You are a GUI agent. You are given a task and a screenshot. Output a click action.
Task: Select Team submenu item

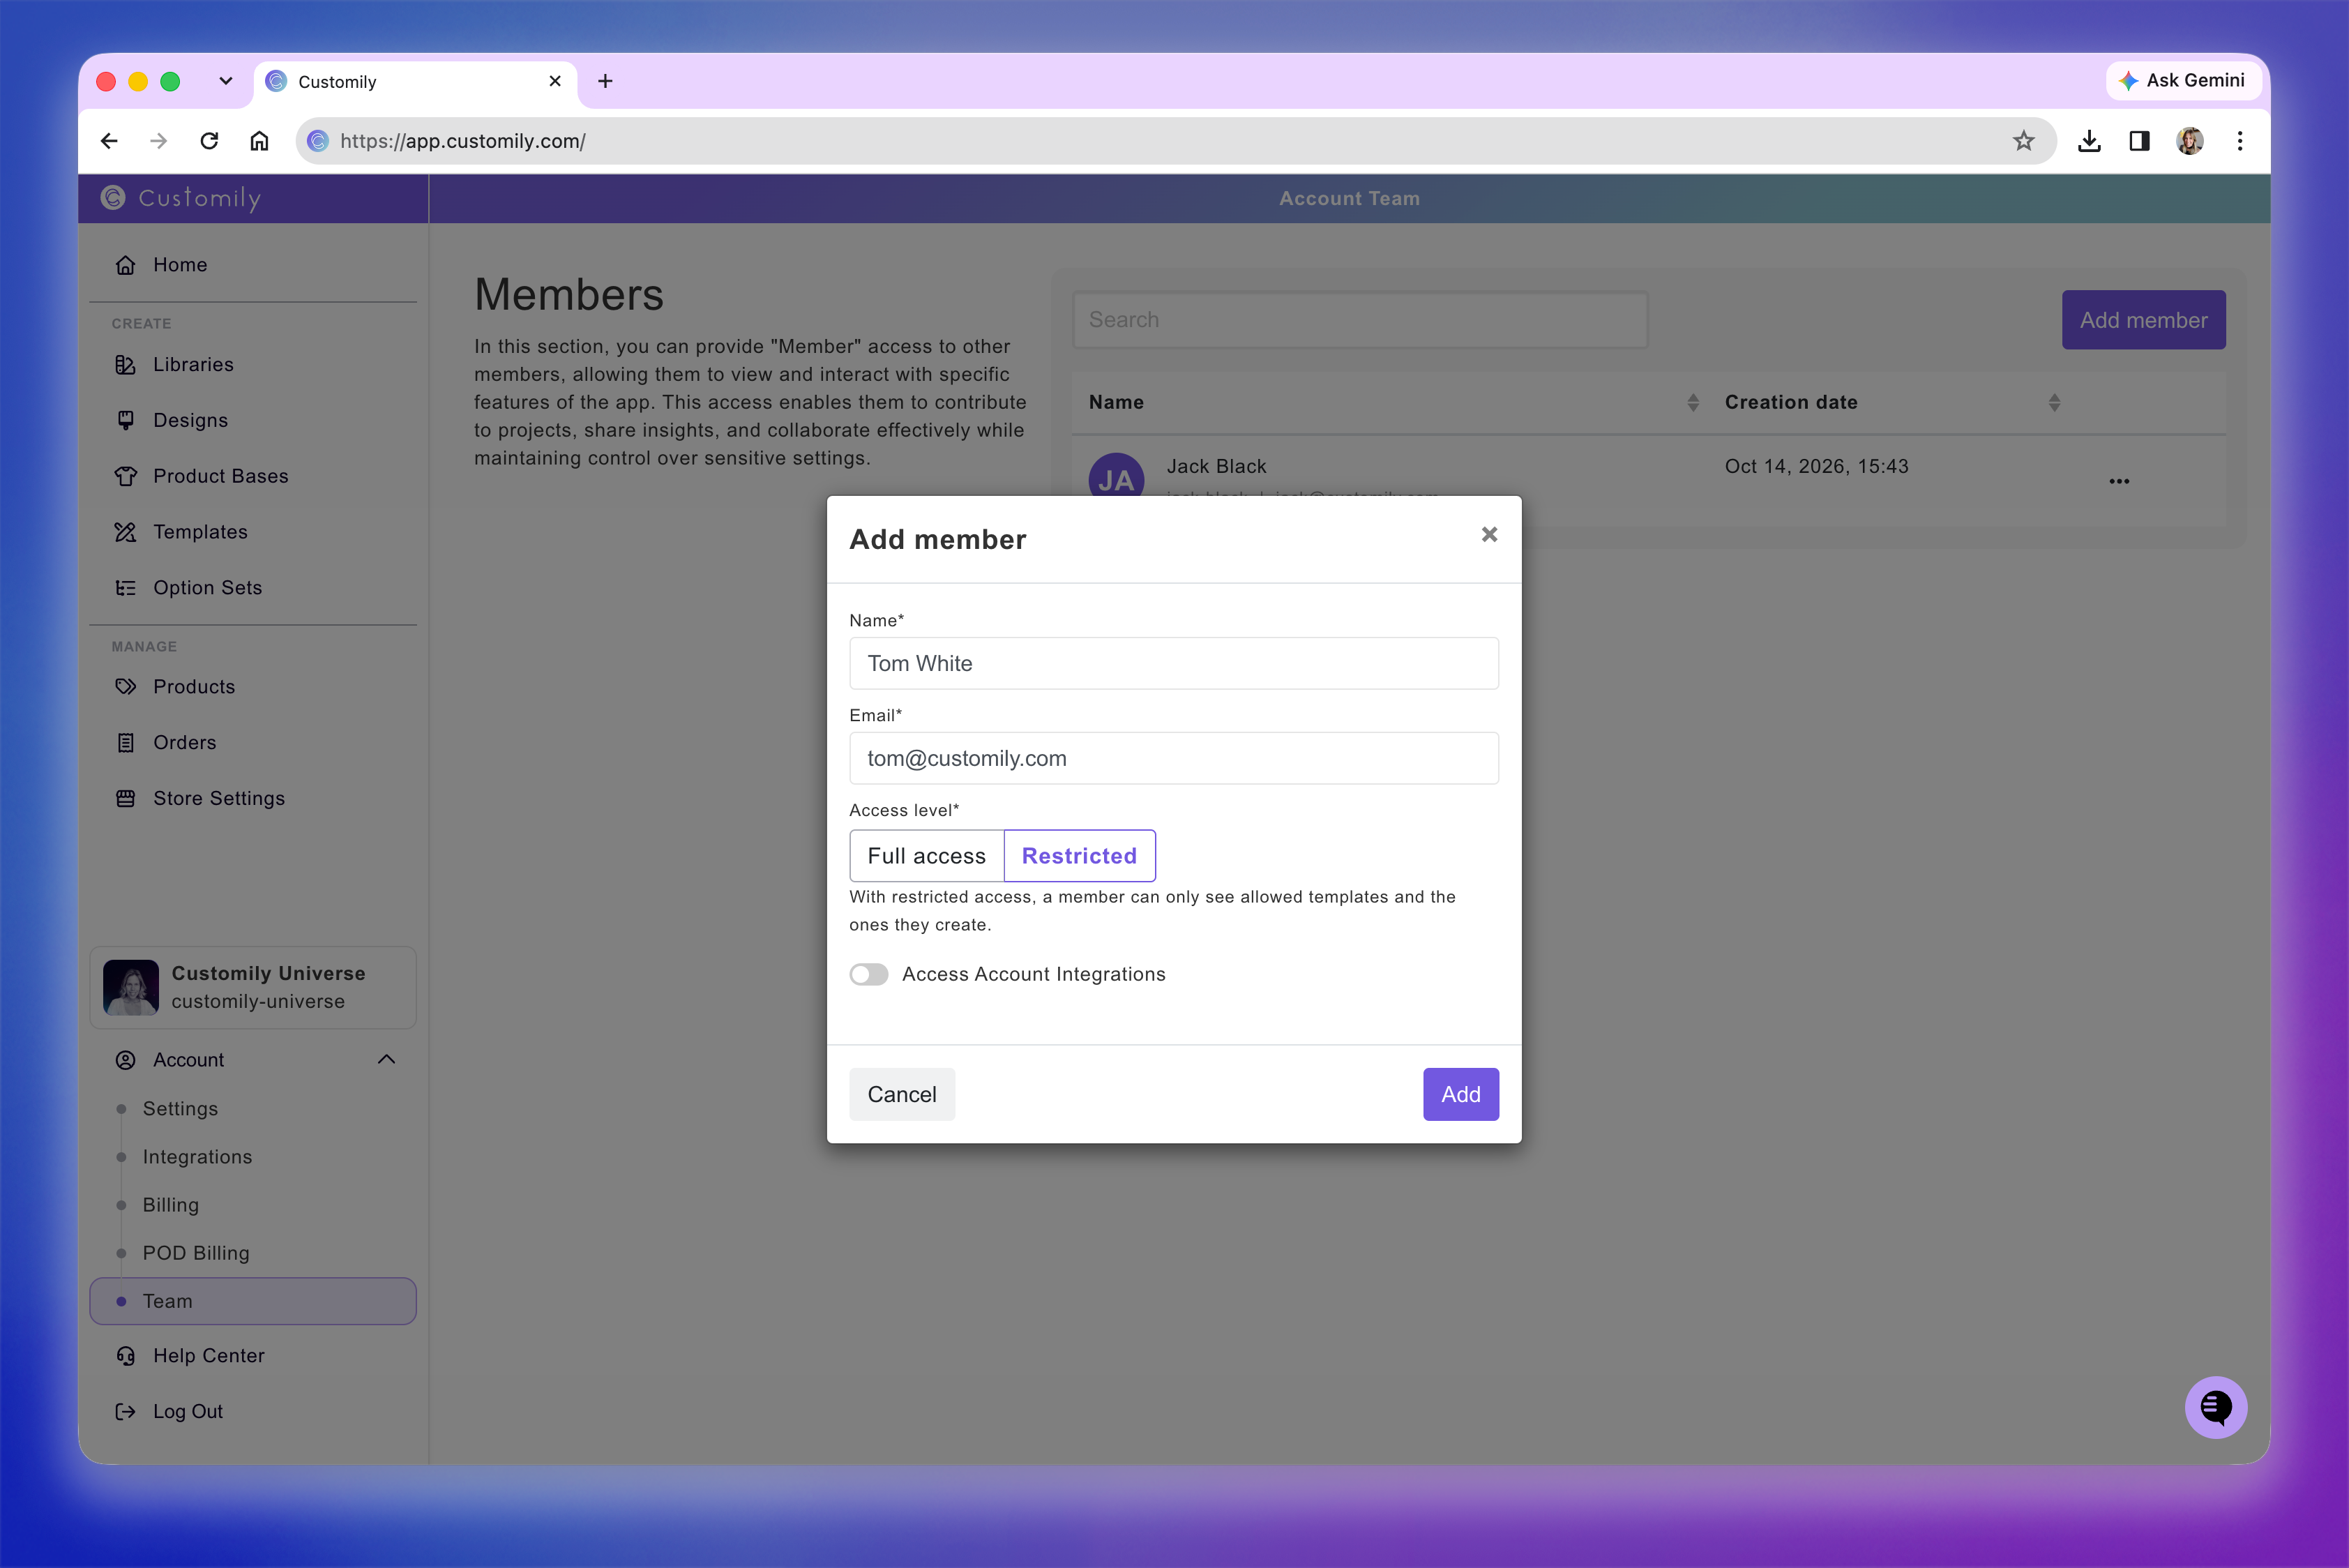(253, 1301)
